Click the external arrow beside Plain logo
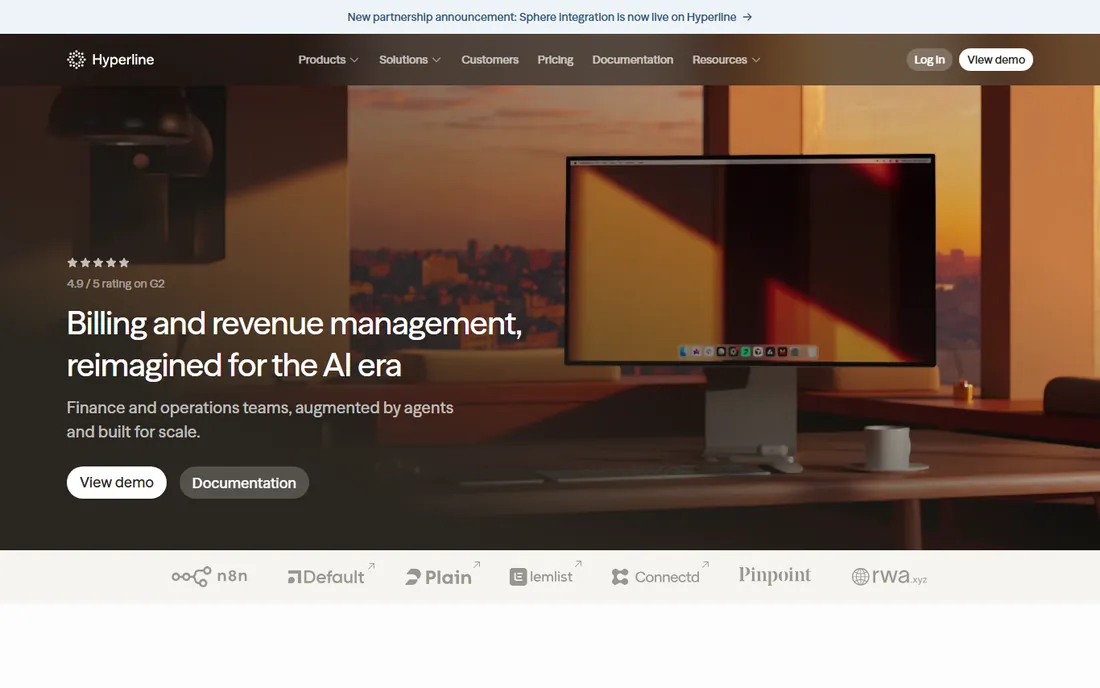This screenshot has width=1100, height=688. point(477,564)
